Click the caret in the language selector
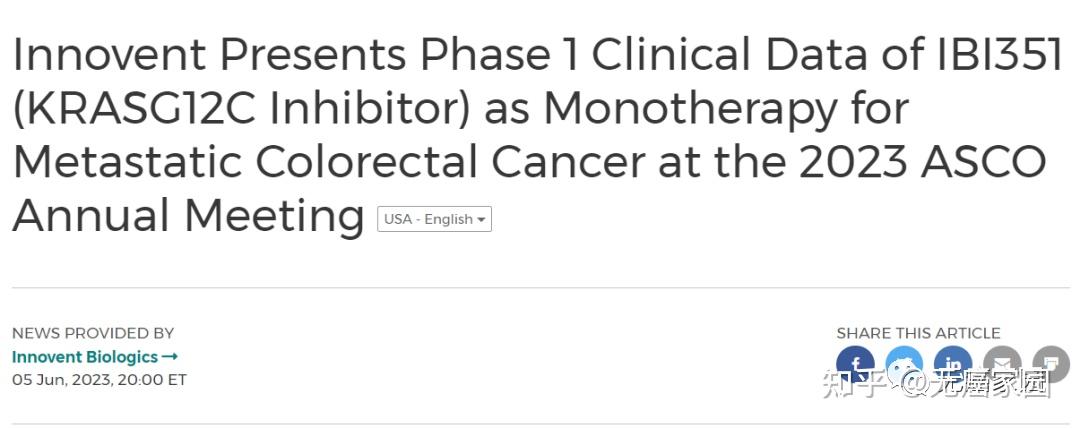The image size is (1080, 428). [481, 220]
